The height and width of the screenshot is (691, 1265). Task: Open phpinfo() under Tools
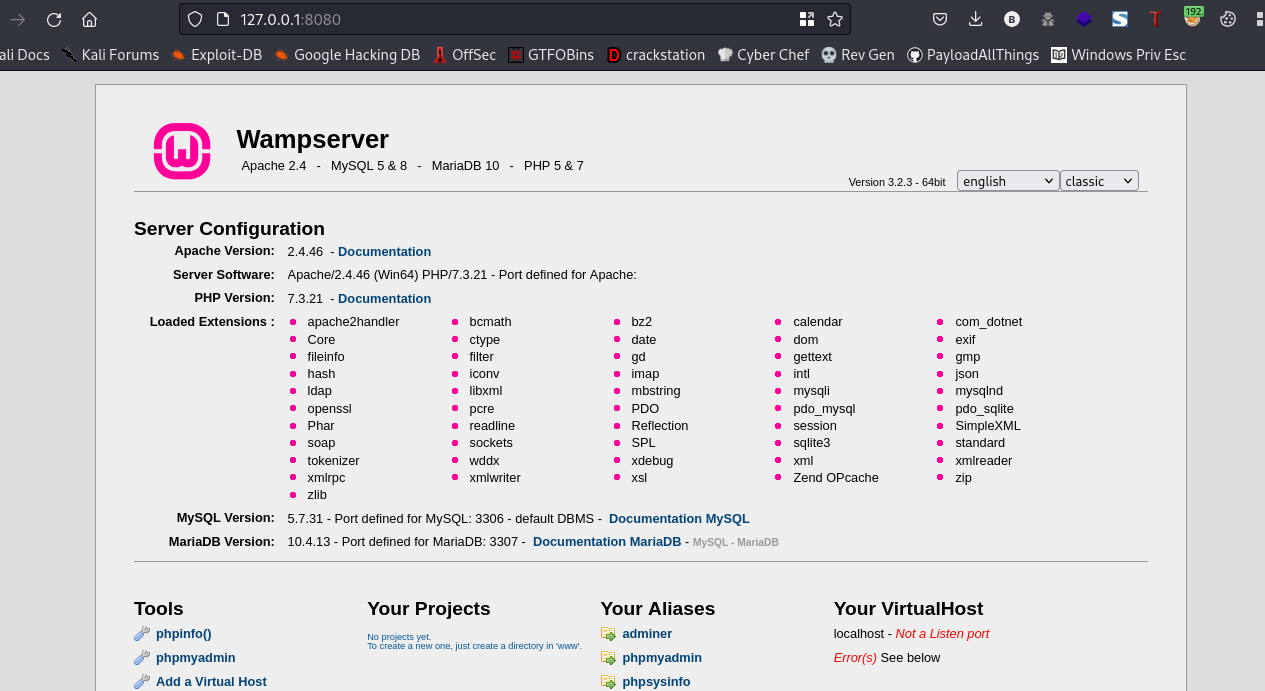tap(184, 634)
